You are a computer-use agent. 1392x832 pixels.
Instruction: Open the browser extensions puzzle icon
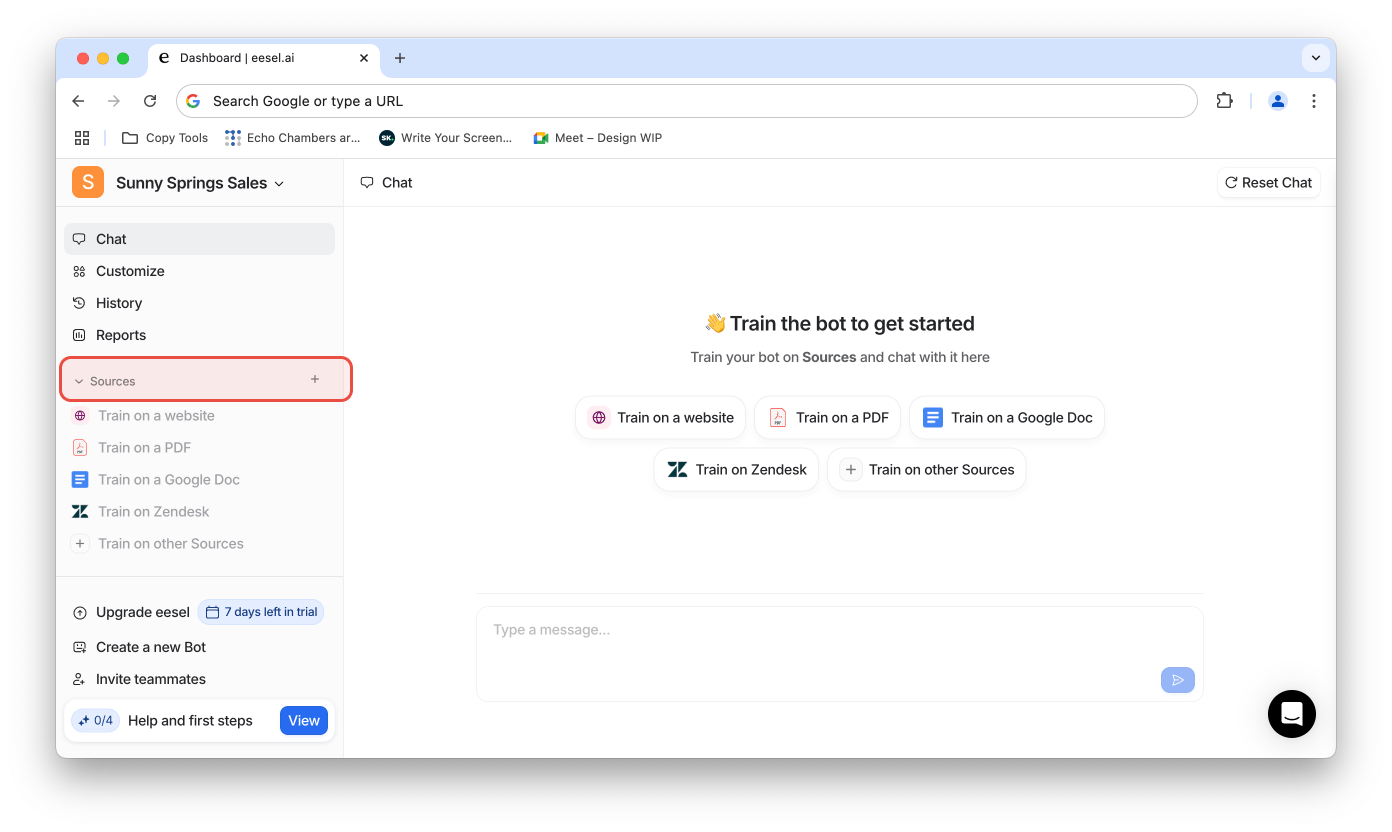click(x=1224, y=101)
